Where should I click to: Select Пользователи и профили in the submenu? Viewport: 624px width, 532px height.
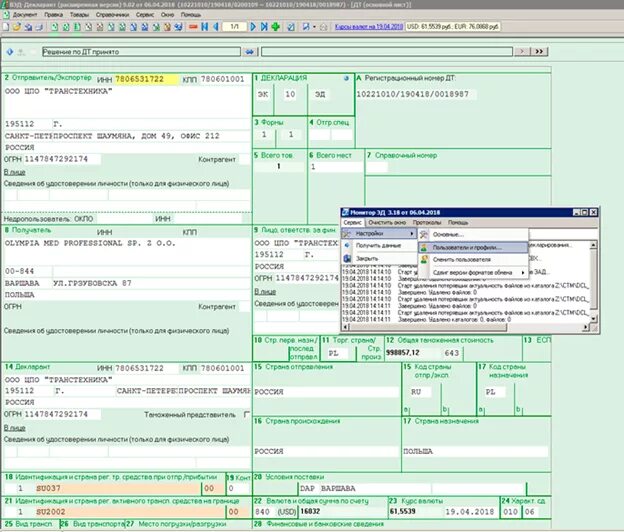pos(473,247)
